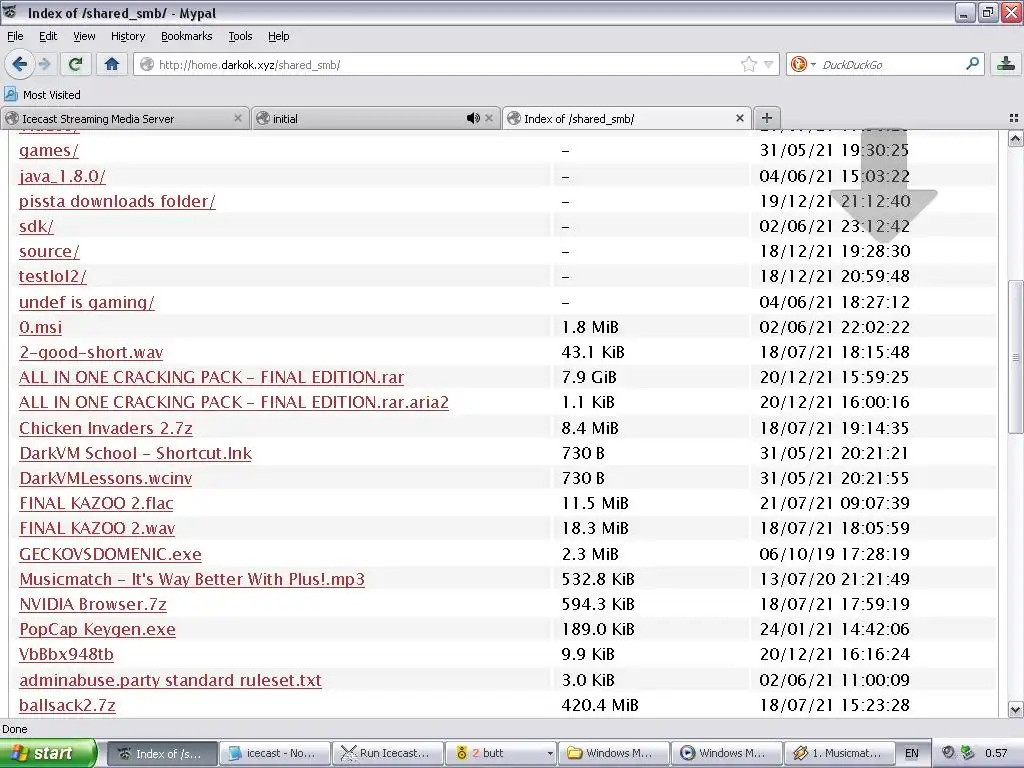Open undef is gaming/ folder link
Viewport: 1024px width, 768px height.
[x=87, y=302]
